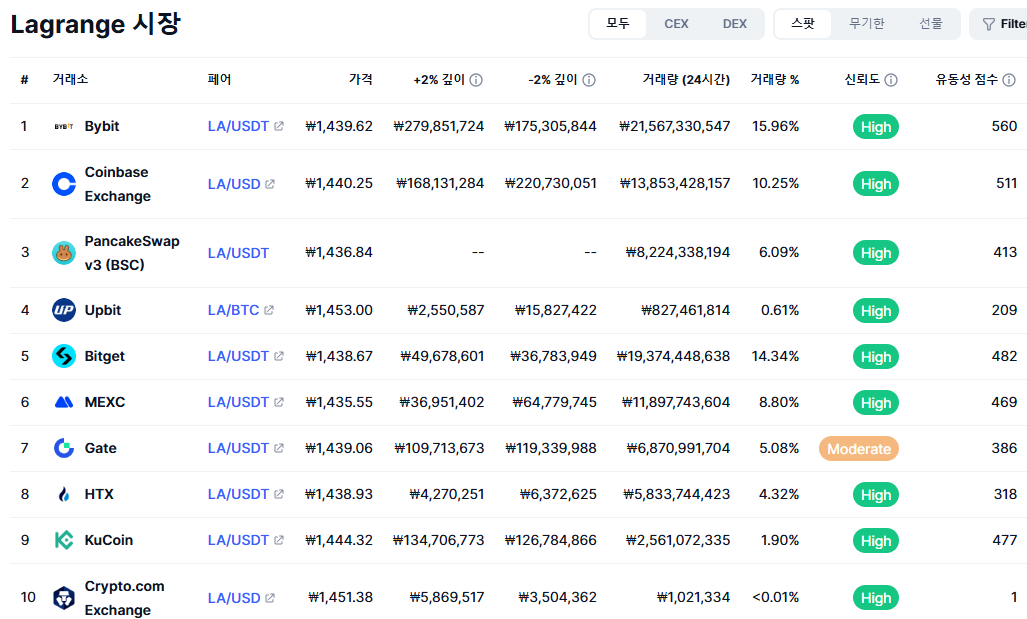Image resolution: width=1027 pixels, height=619 pixels.
Task: Click Bitget volume share 14.34%
Action: [x=775, y=356]
